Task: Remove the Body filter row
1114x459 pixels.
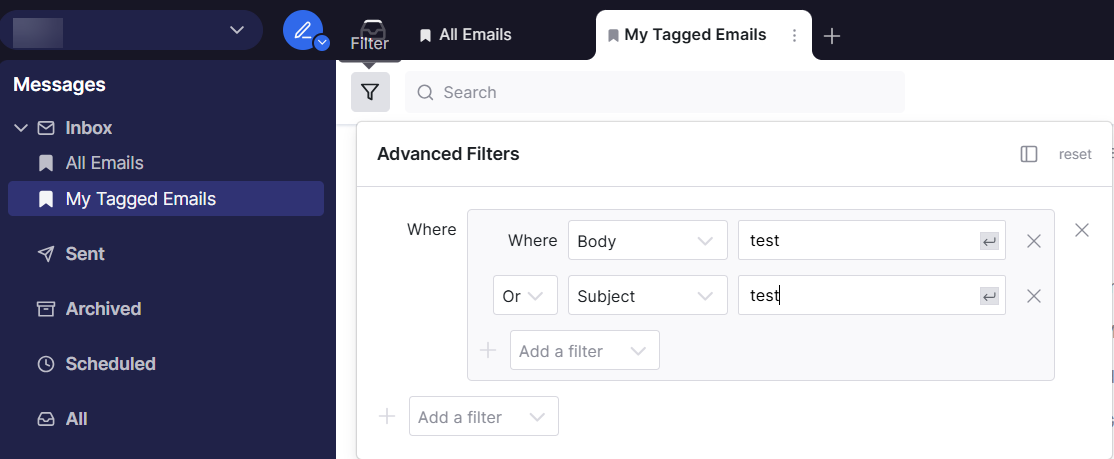Action: pos(1034,241)
